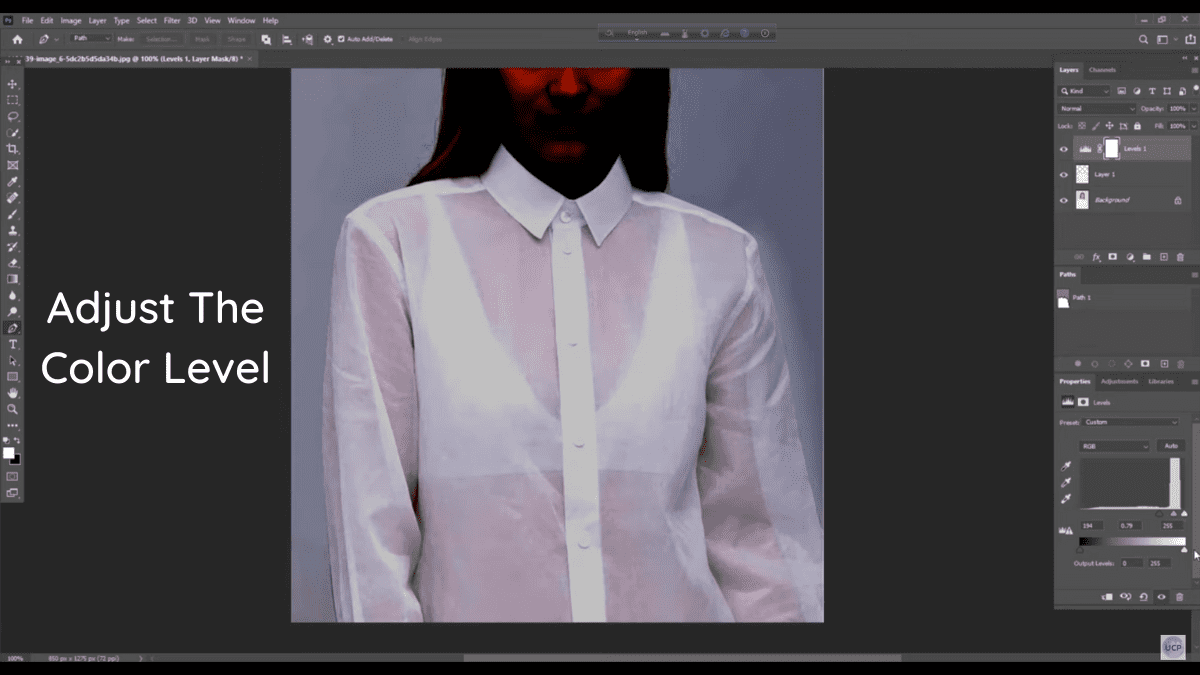1200x675 pixels.
Task: Pick black point eyedropper in Levels
Action: [1066, 466]
